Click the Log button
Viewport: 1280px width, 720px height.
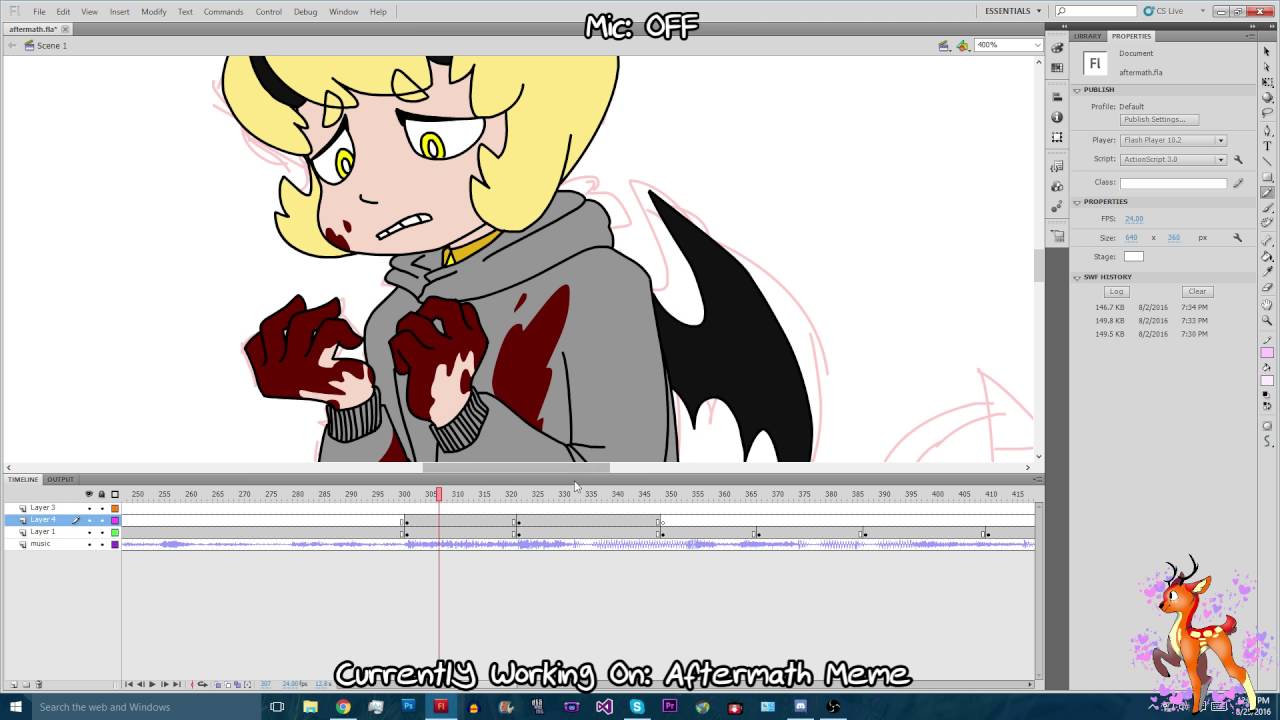[1116, 292]
